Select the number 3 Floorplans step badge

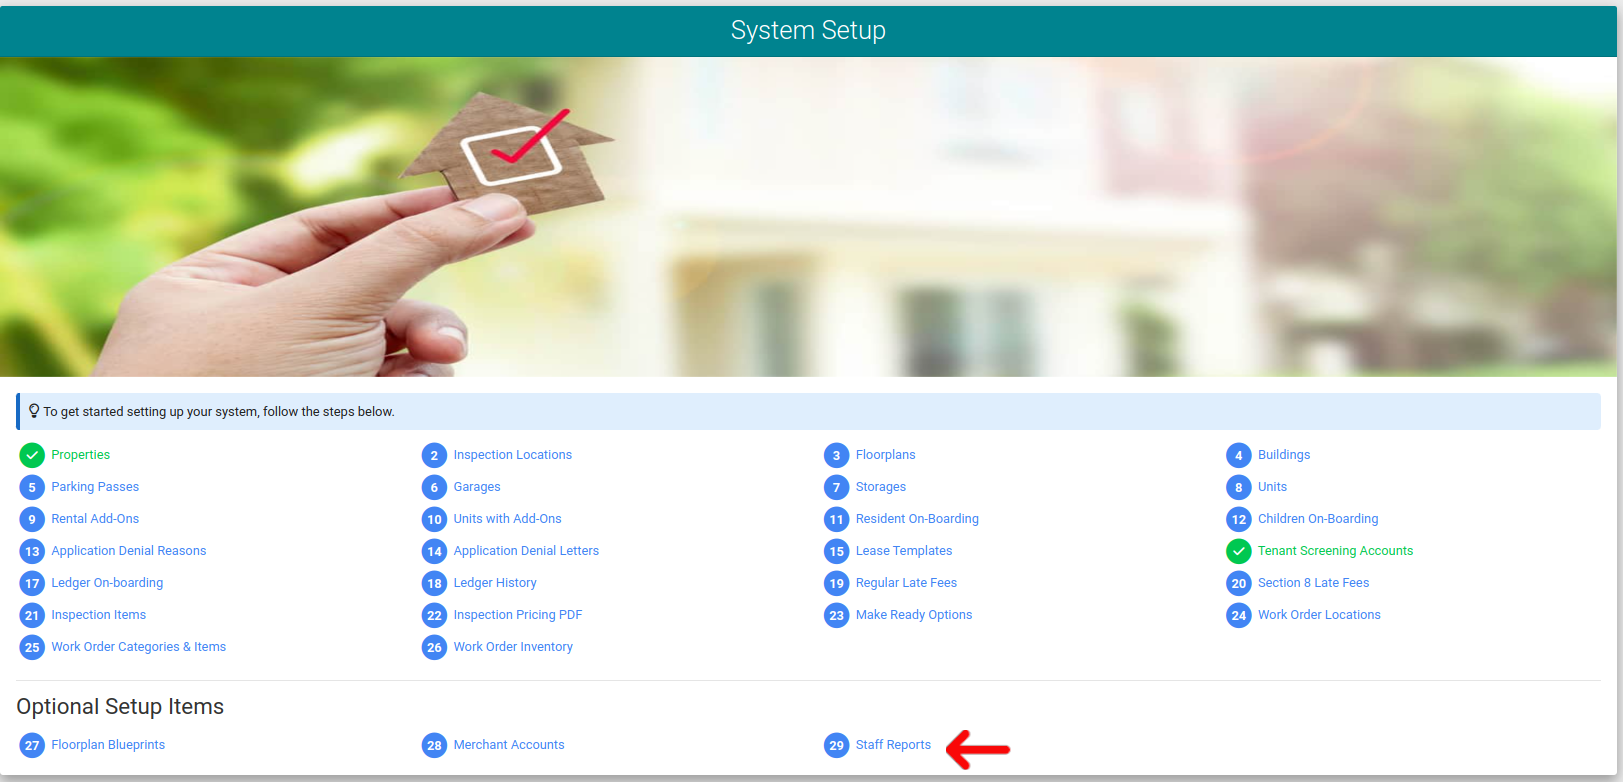pyautogui.click(x=836, y=455)
